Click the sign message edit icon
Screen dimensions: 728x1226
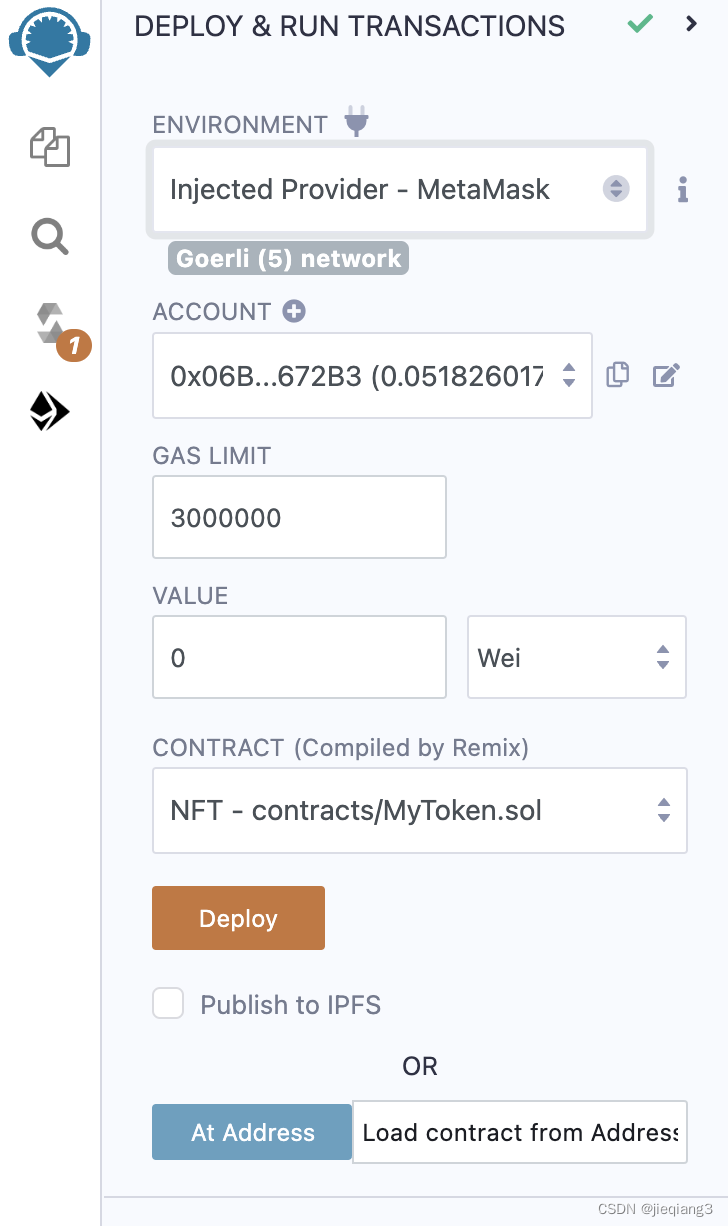coord(666,376)
